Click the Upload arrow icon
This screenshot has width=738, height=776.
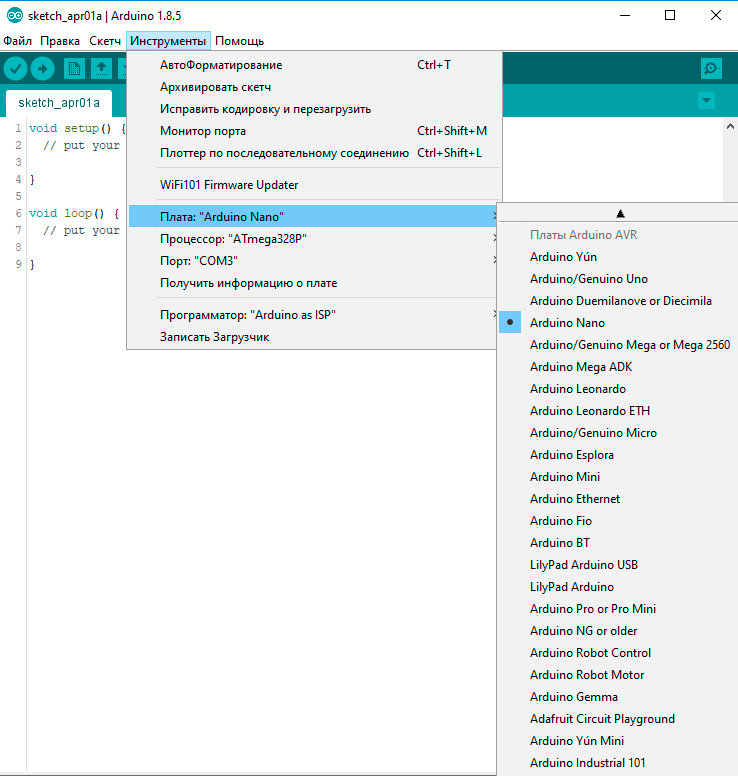coord(43,68)
